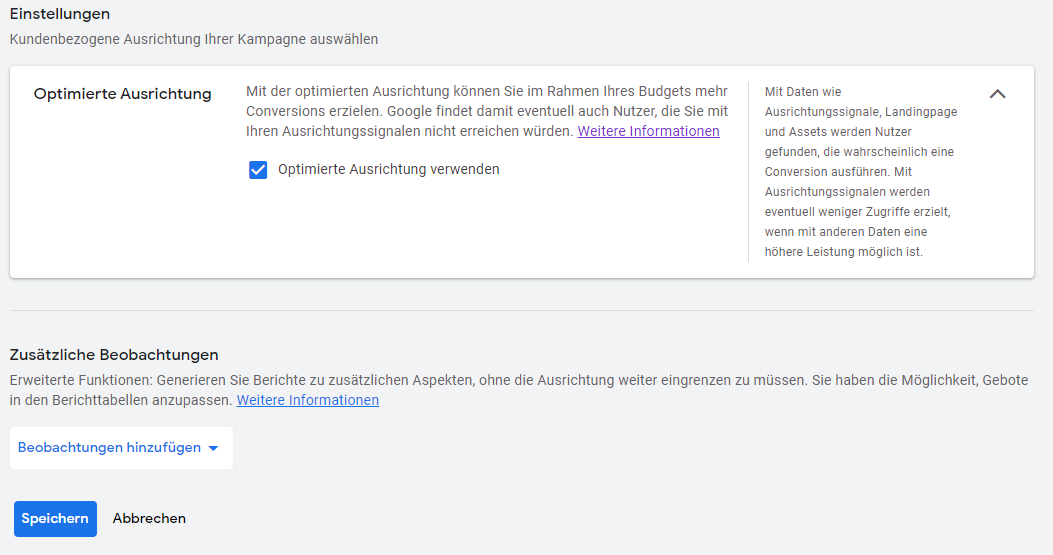Click the Abbrechen button

pos(149,519)
